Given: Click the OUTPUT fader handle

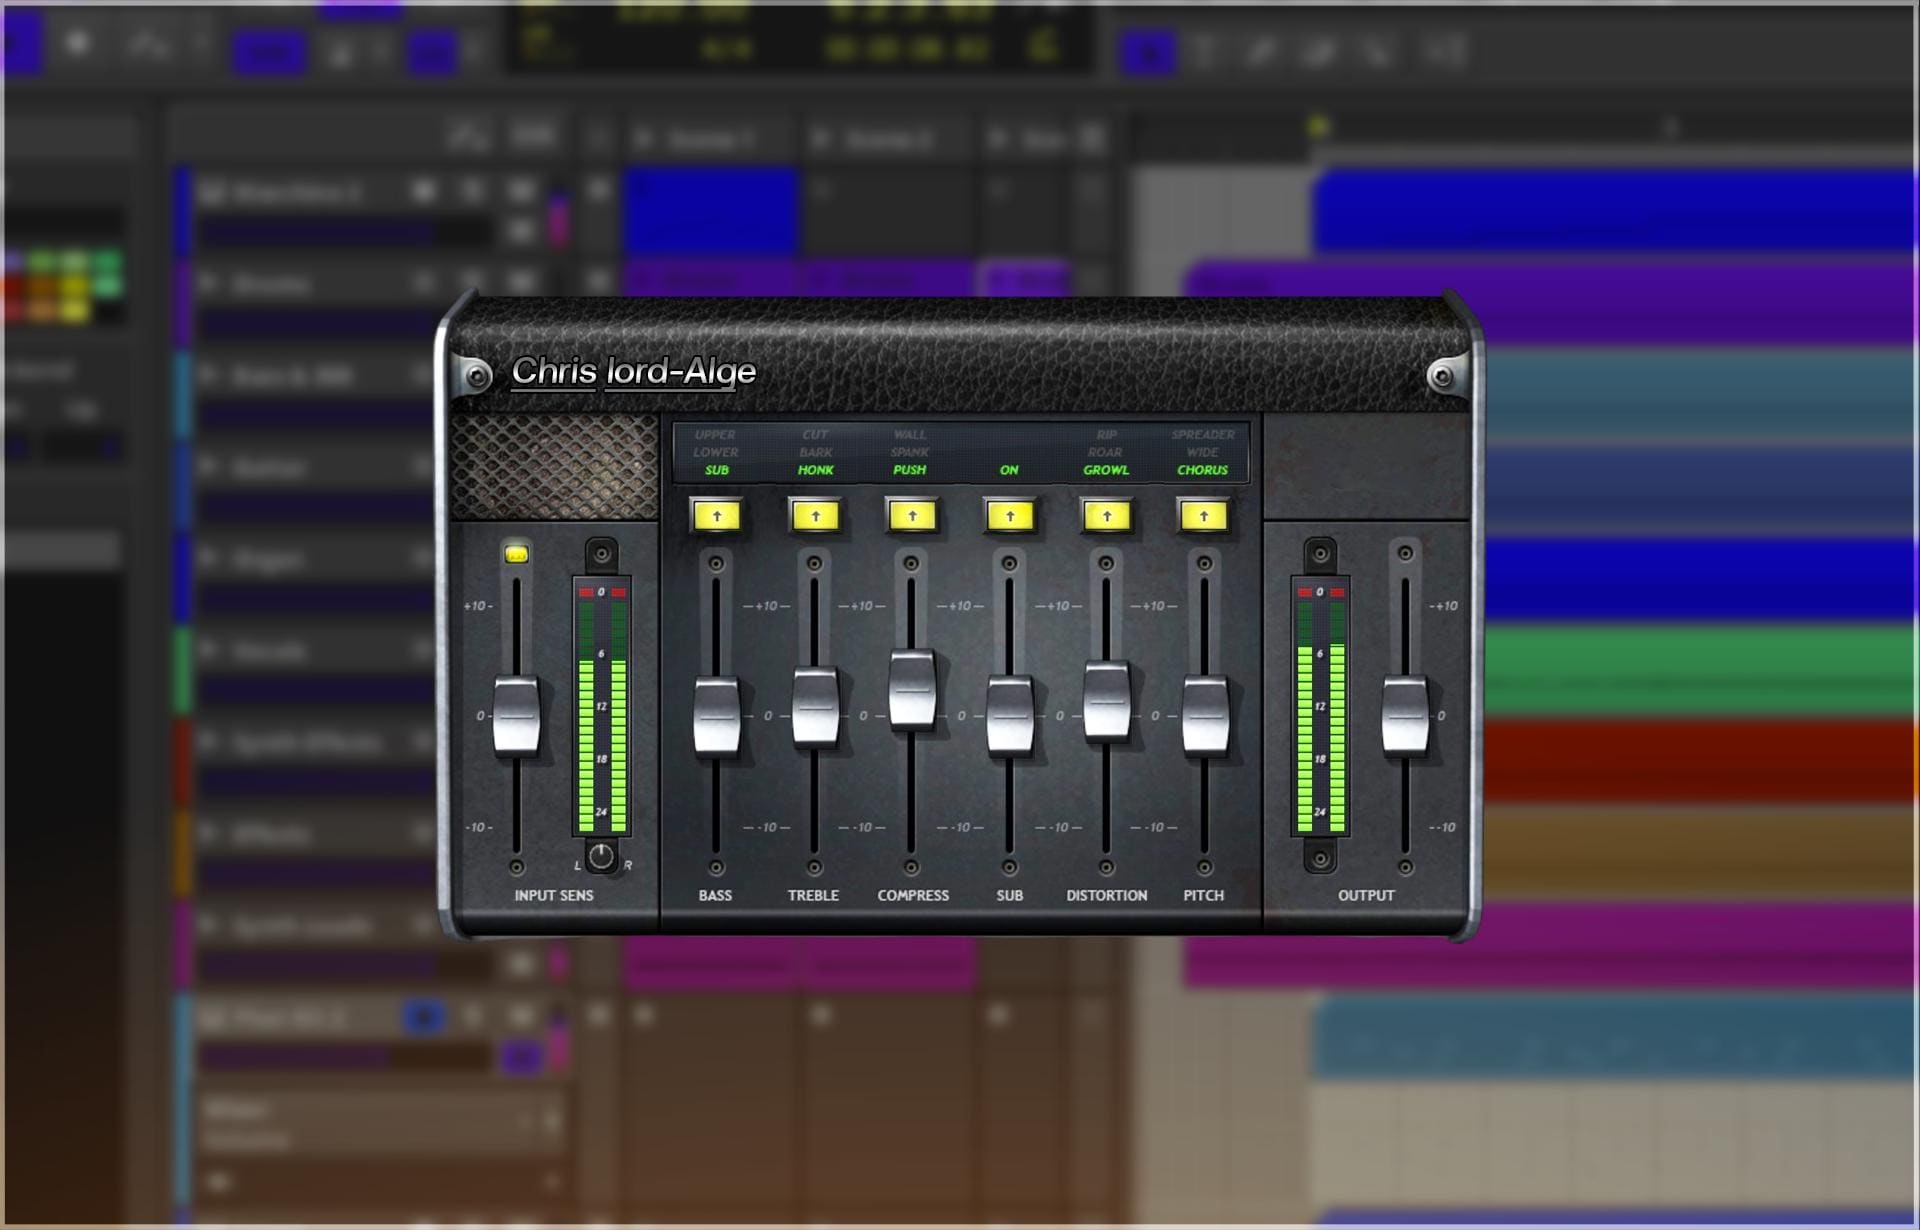Looking at the screenshot, I should click(x=1405, y=716).
